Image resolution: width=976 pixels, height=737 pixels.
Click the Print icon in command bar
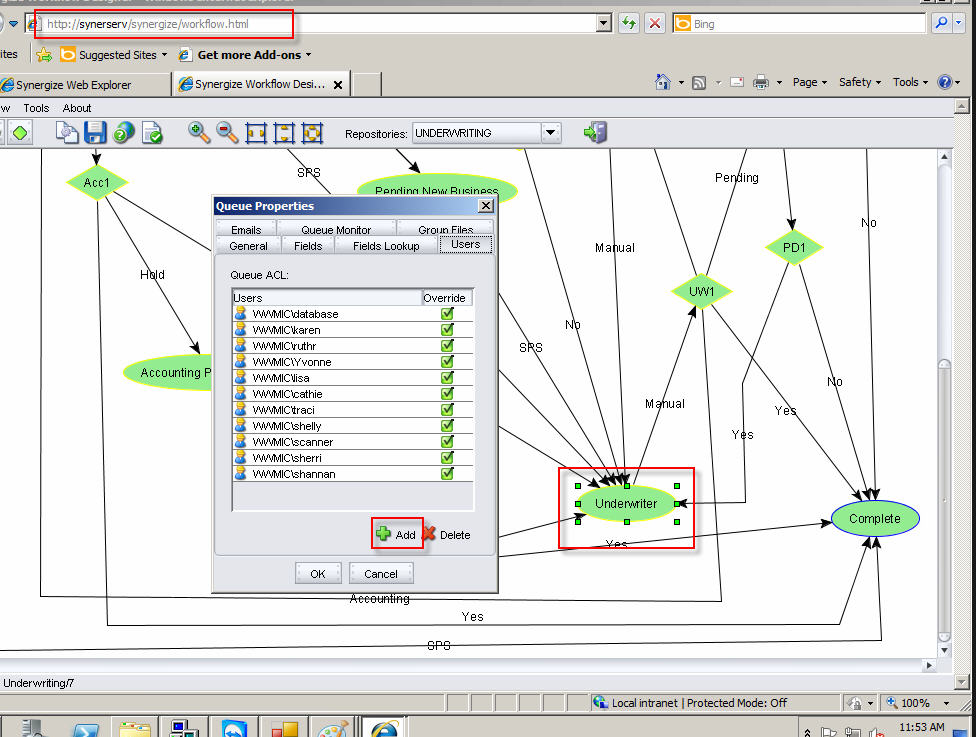tap(761, 82)
